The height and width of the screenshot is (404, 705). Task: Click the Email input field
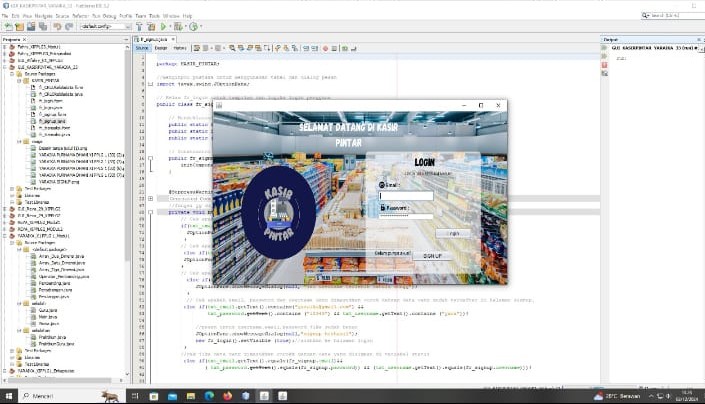coord(407,196)
